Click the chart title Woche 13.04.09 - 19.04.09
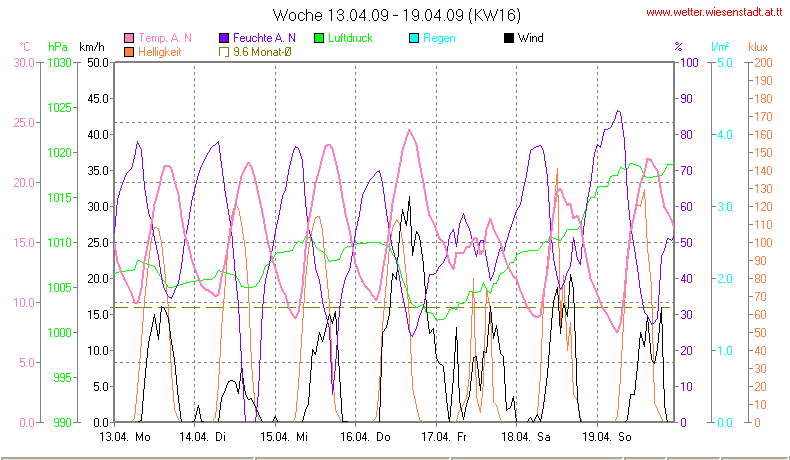The width and height of the screenshot is (790, 460). click(x=397, y=15)
